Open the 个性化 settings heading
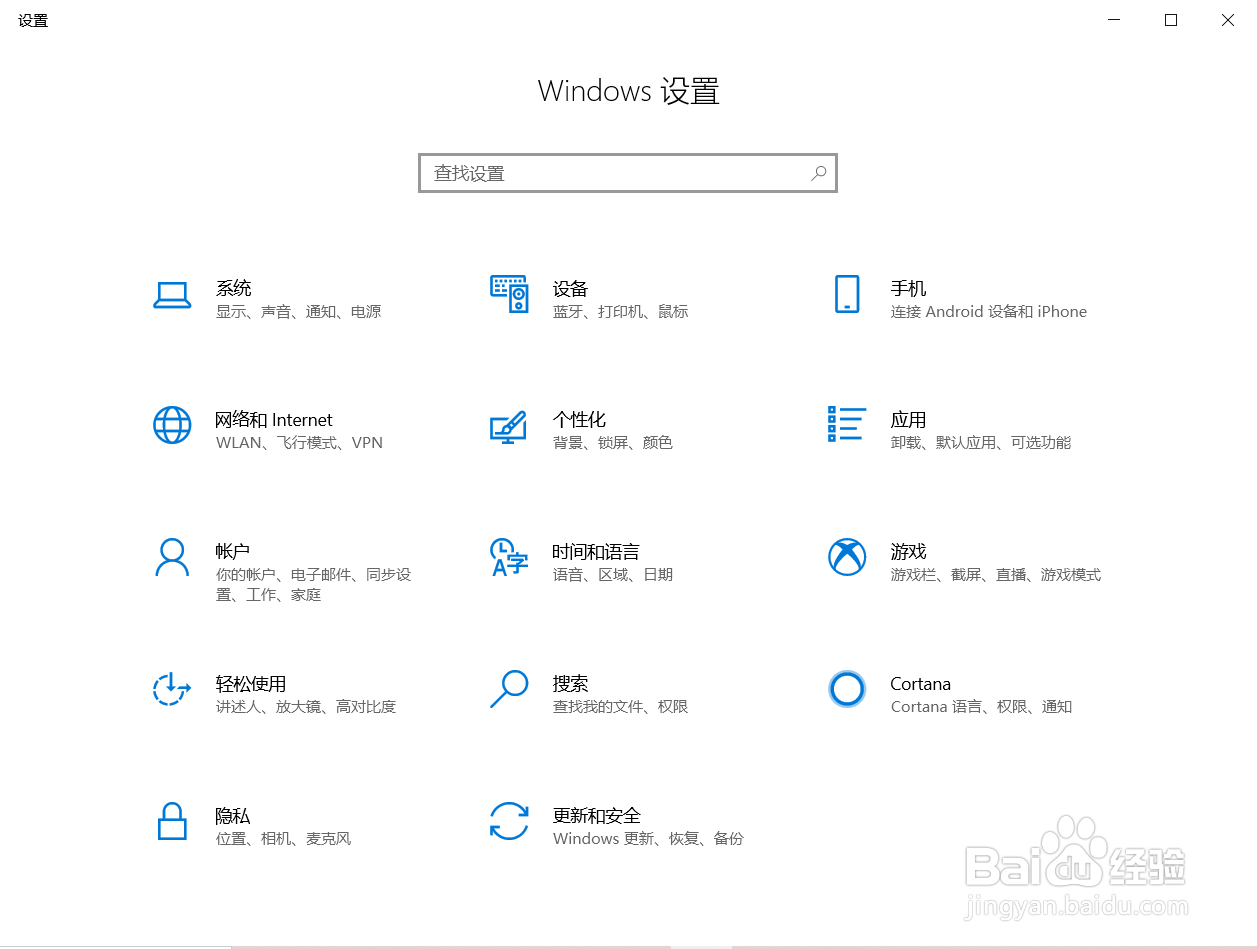Viewport: 1257px width, 949px height. 579,420
